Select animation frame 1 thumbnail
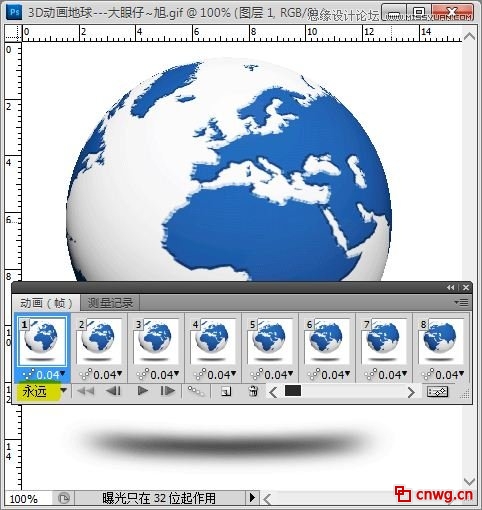Viewport: 482px width, 510px height. pyautogui.click(x=42, y=341)
